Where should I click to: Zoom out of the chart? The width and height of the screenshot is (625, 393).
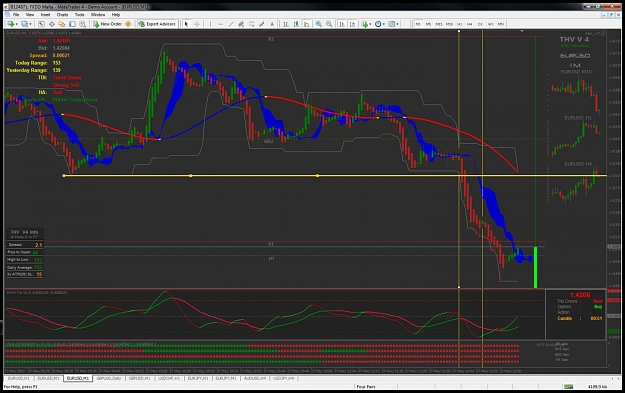(329, 24)
